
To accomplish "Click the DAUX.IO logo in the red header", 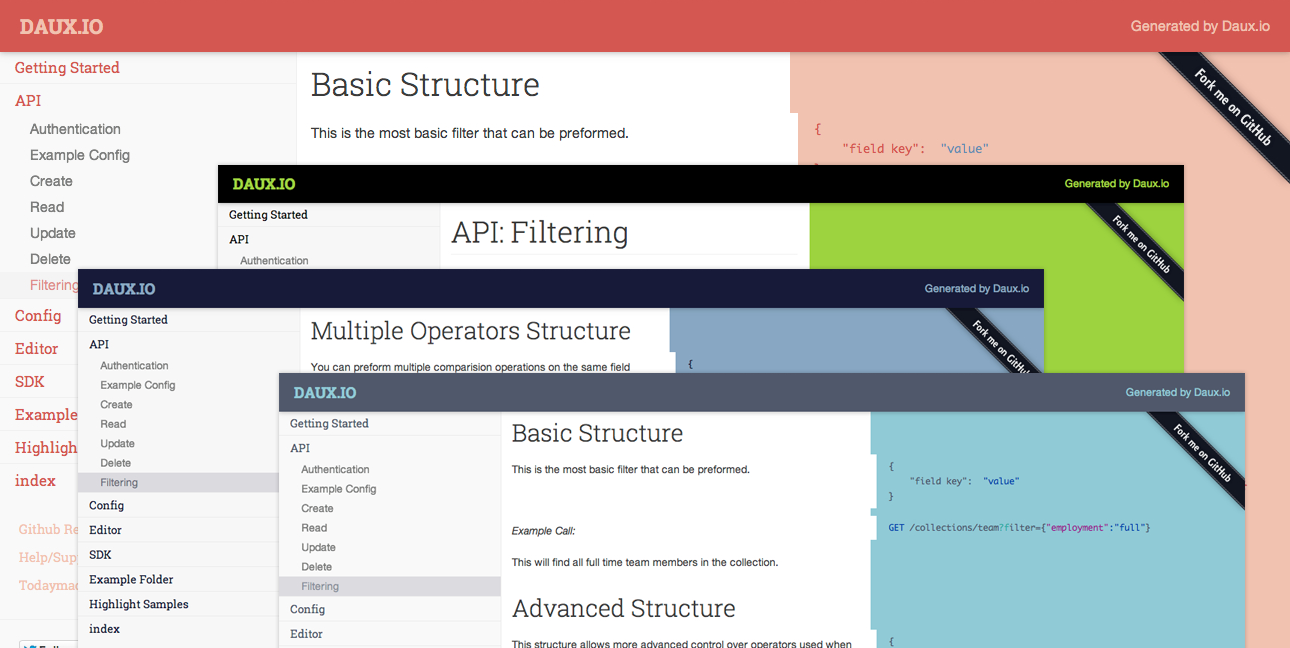I will [61, 27].
